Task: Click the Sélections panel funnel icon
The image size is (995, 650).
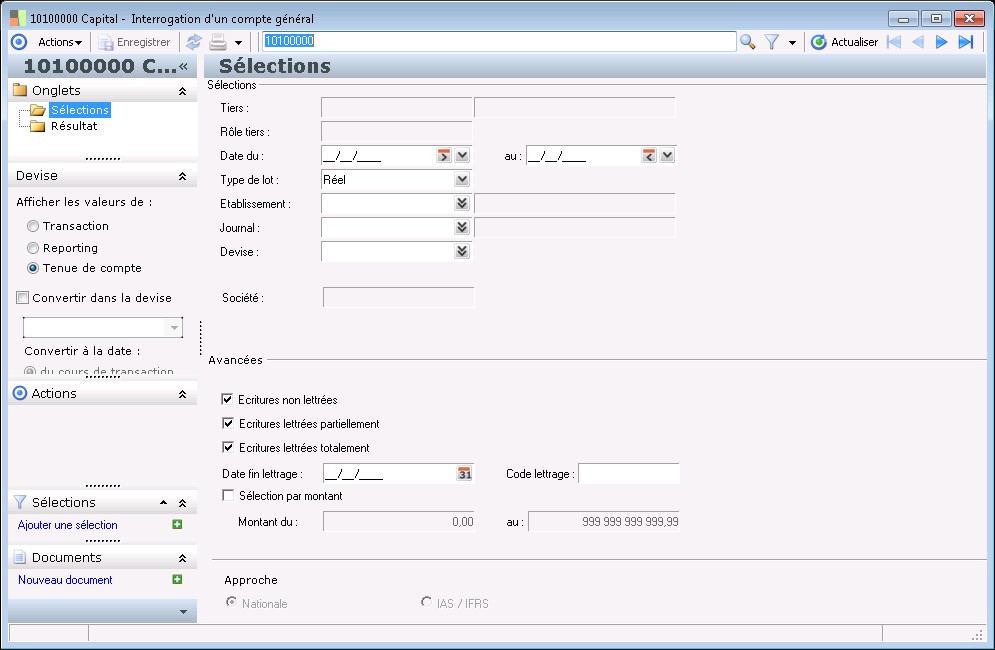Action: pos(20,502)
